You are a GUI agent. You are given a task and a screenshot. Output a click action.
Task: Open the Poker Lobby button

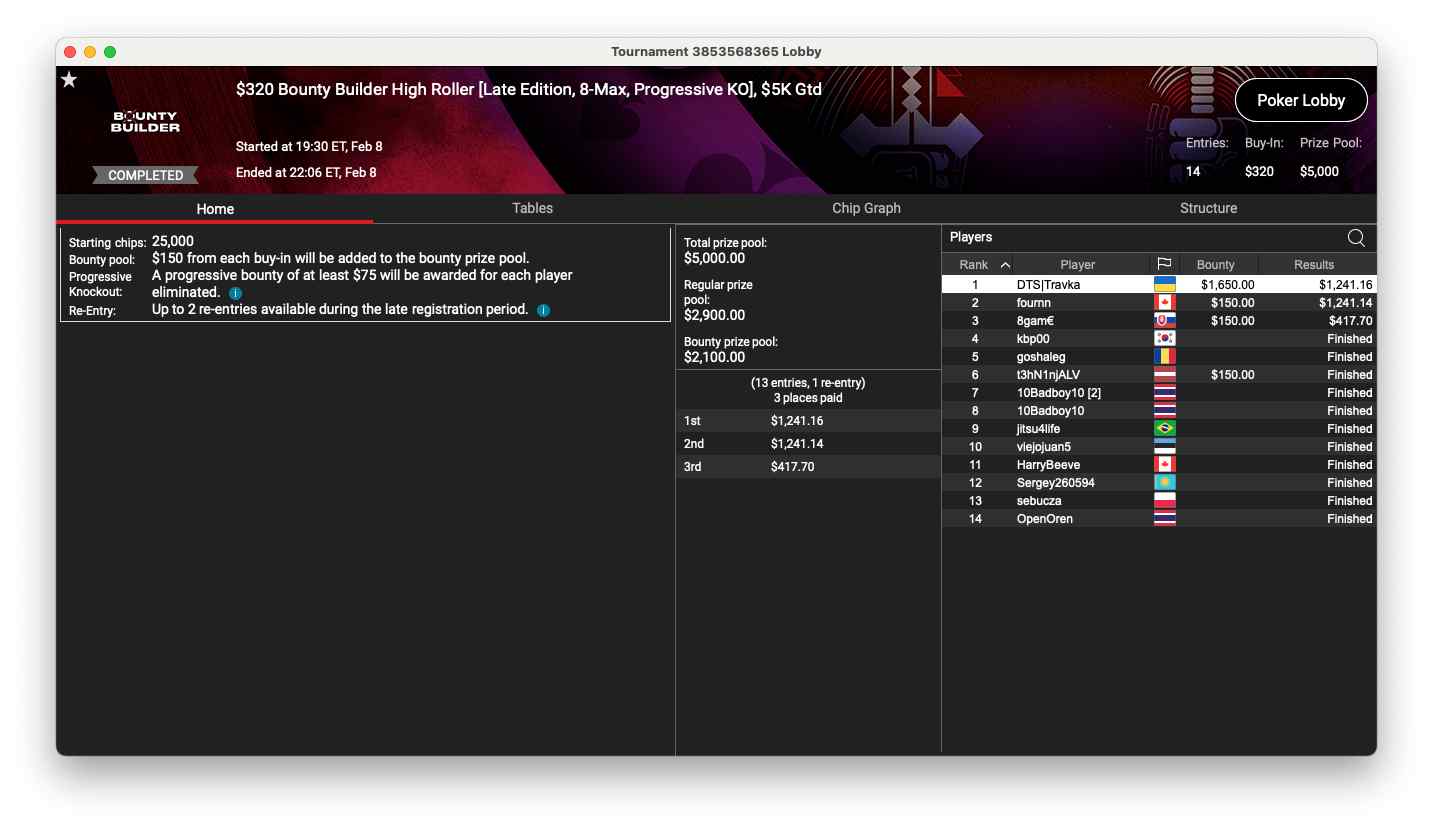coord(1301,100)
